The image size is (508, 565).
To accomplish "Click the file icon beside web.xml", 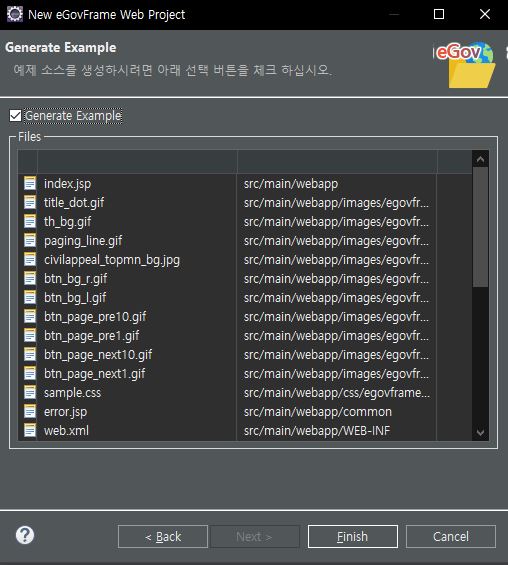I will point(30,431).
